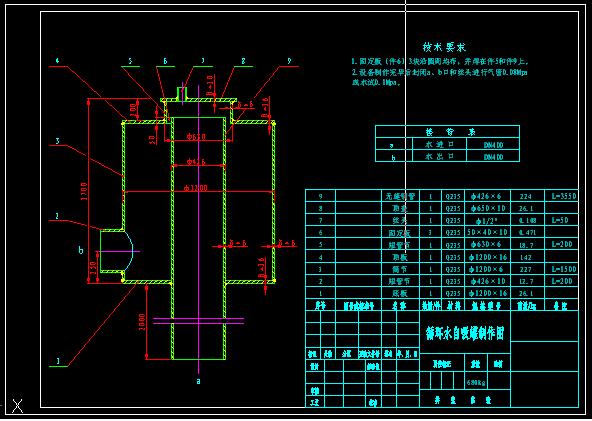
Task: Select the weight value 224
Action: click(525, 196)
